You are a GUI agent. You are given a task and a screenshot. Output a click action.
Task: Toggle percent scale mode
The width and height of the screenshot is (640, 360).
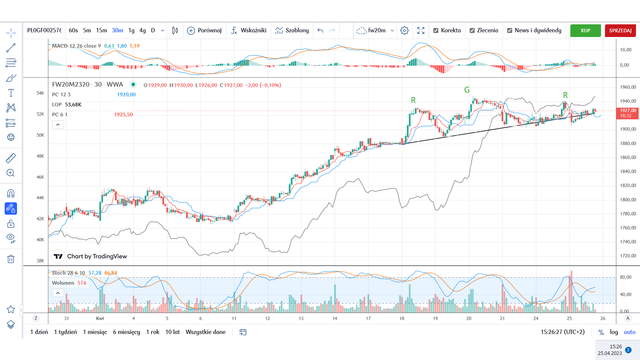pyautogui.click(x=601, y=332)
